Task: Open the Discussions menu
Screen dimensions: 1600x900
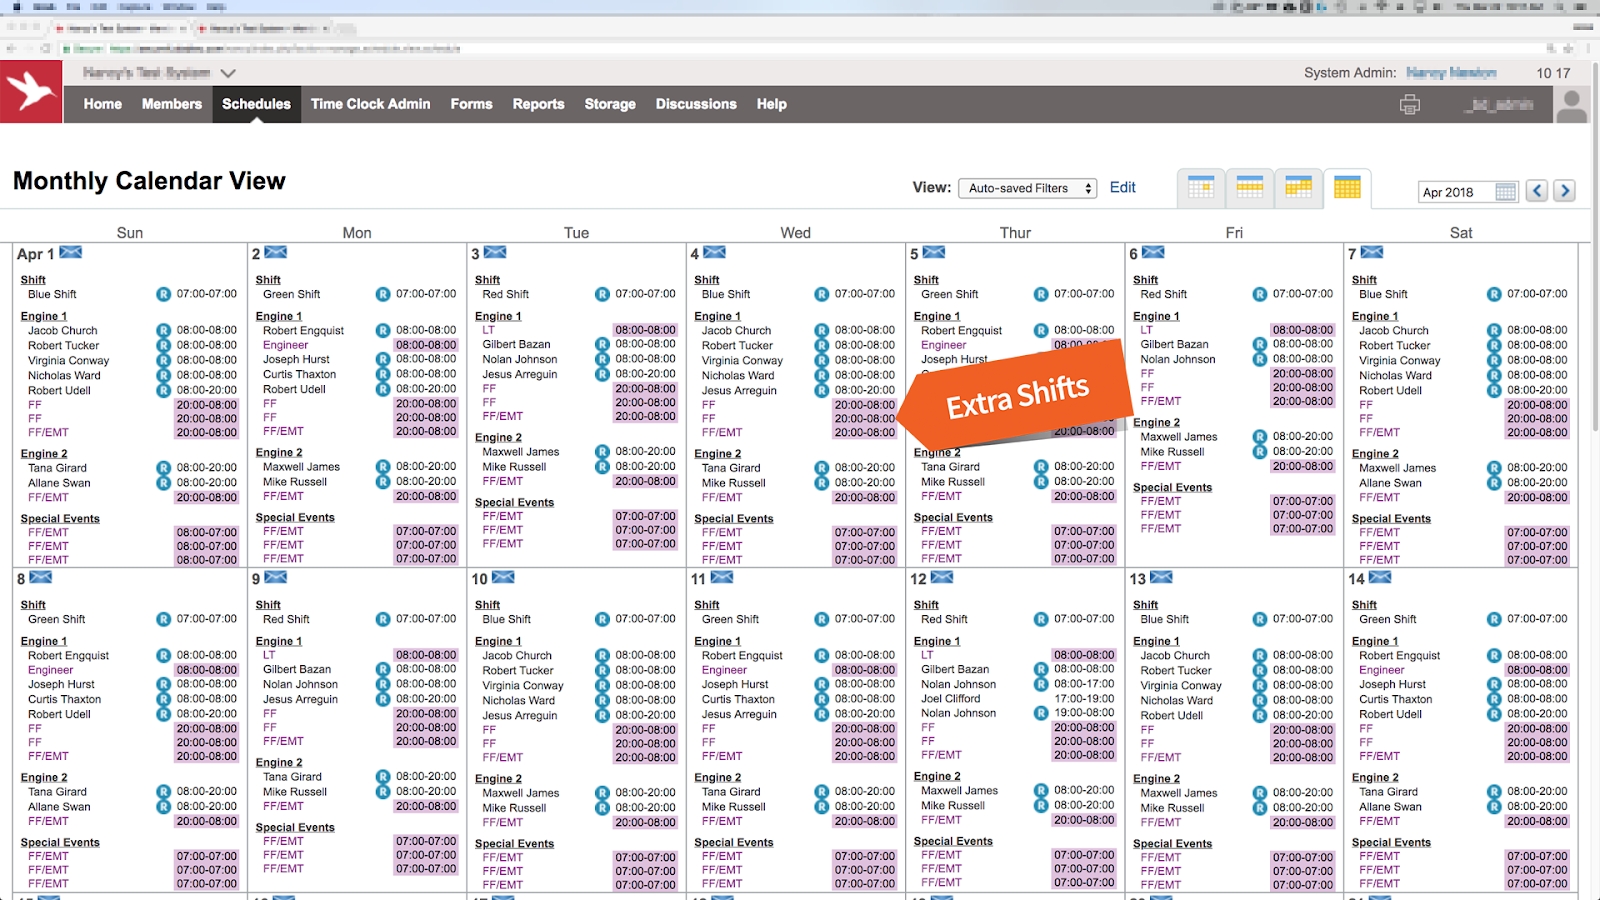Action: (x=696, y=104)
